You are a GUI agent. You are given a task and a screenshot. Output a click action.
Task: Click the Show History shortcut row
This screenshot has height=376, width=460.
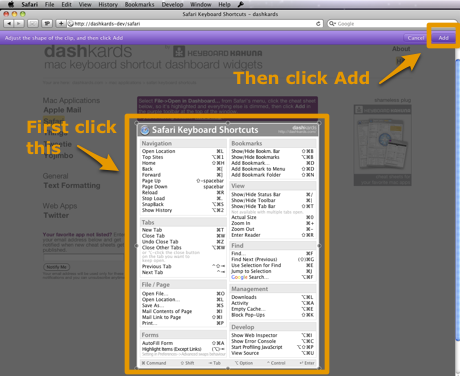coord(183,210)
